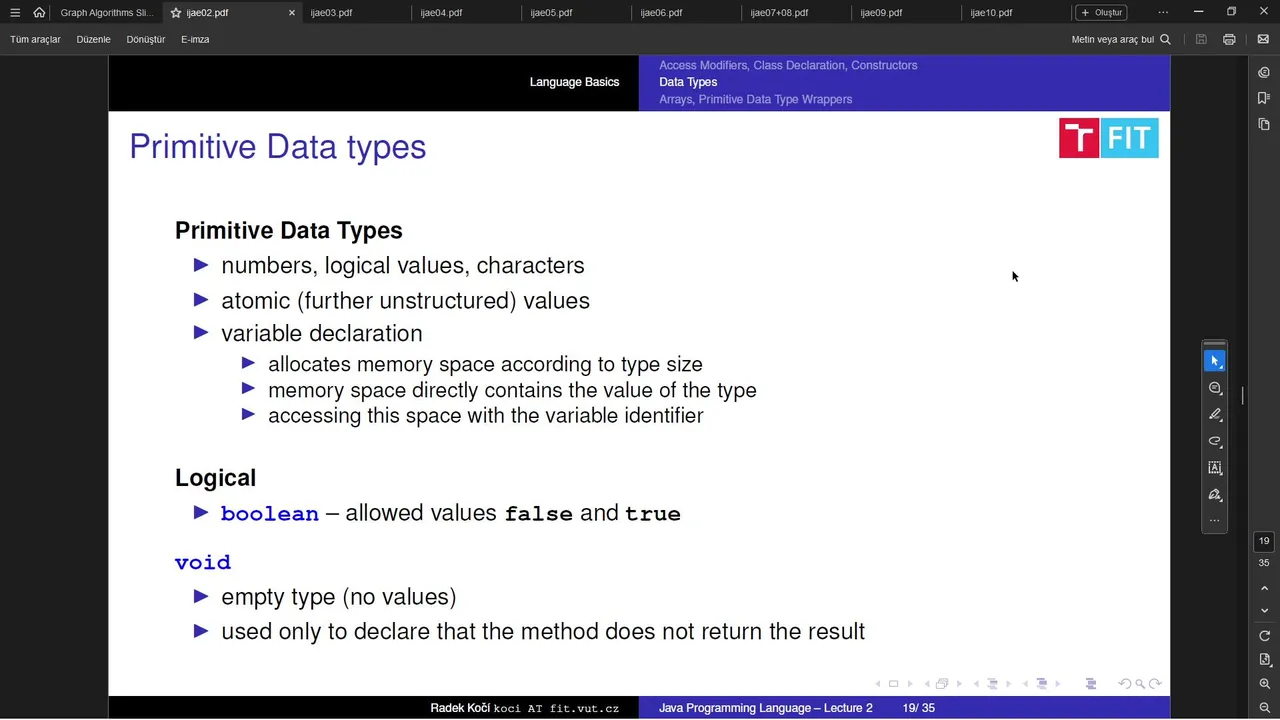Click the print icon
Screen dimensions: 1280x720
(1229, 40)
